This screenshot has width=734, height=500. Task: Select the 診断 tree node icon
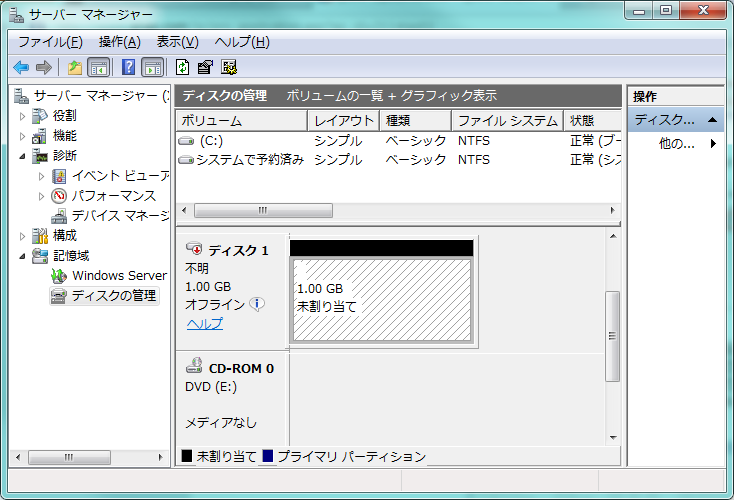40,156
